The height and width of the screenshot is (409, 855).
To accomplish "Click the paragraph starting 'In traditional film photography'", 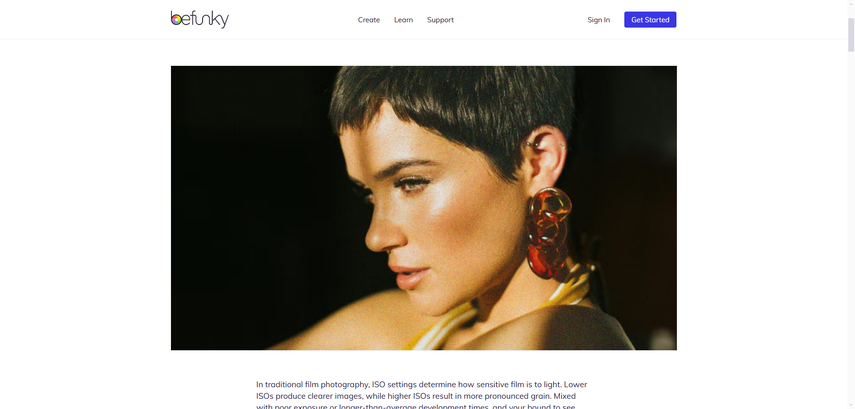I will coord(422,396).
